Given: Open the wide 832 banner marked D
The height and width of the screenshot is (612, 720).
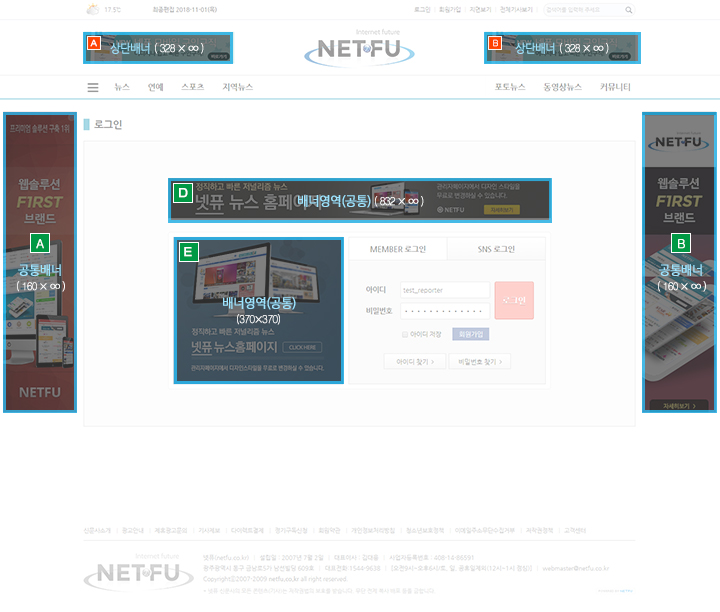Looking at the screenshot, I should pyautogui.click(x=360, y=200).
